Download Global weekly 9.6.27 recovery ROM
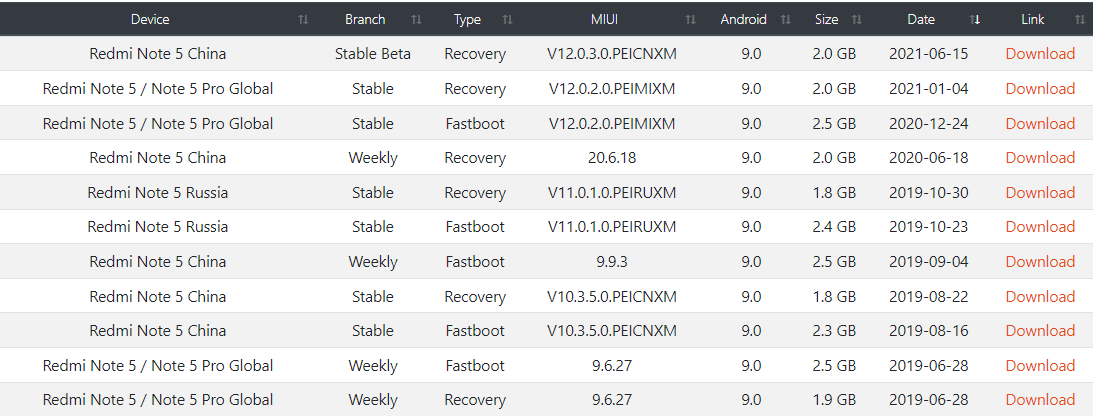Screen dimensions: 1099x418 1040,400
